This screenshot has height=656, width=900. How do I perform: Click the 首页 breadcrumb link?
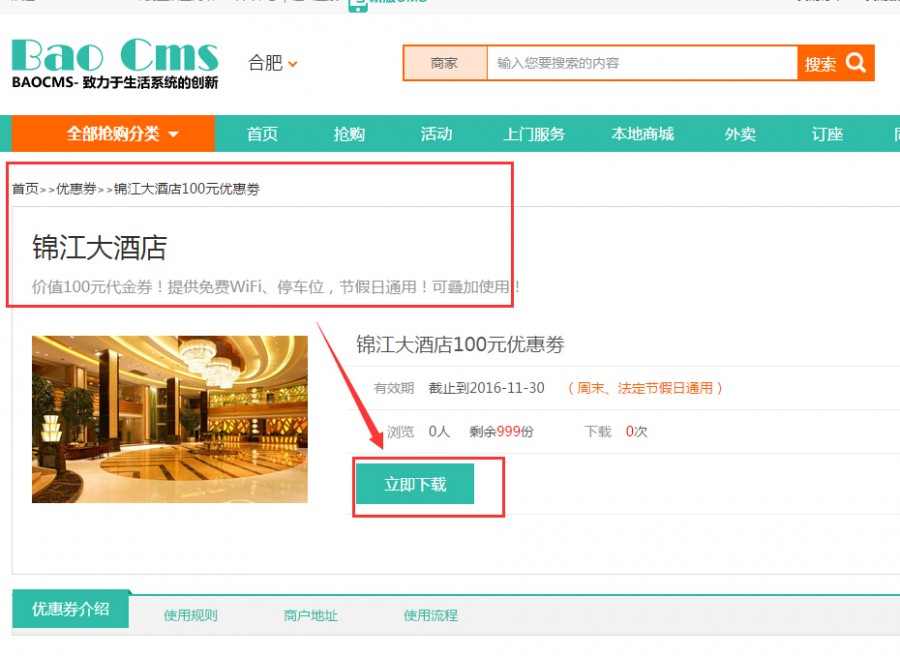[25, 189]
